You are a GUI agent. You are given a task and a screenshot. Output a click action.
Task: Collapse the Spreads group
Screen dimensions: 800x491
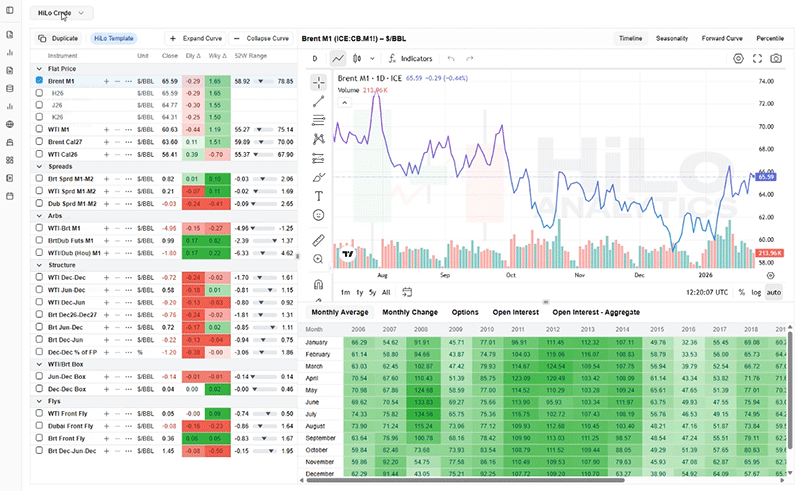click(x=39, y=166)
